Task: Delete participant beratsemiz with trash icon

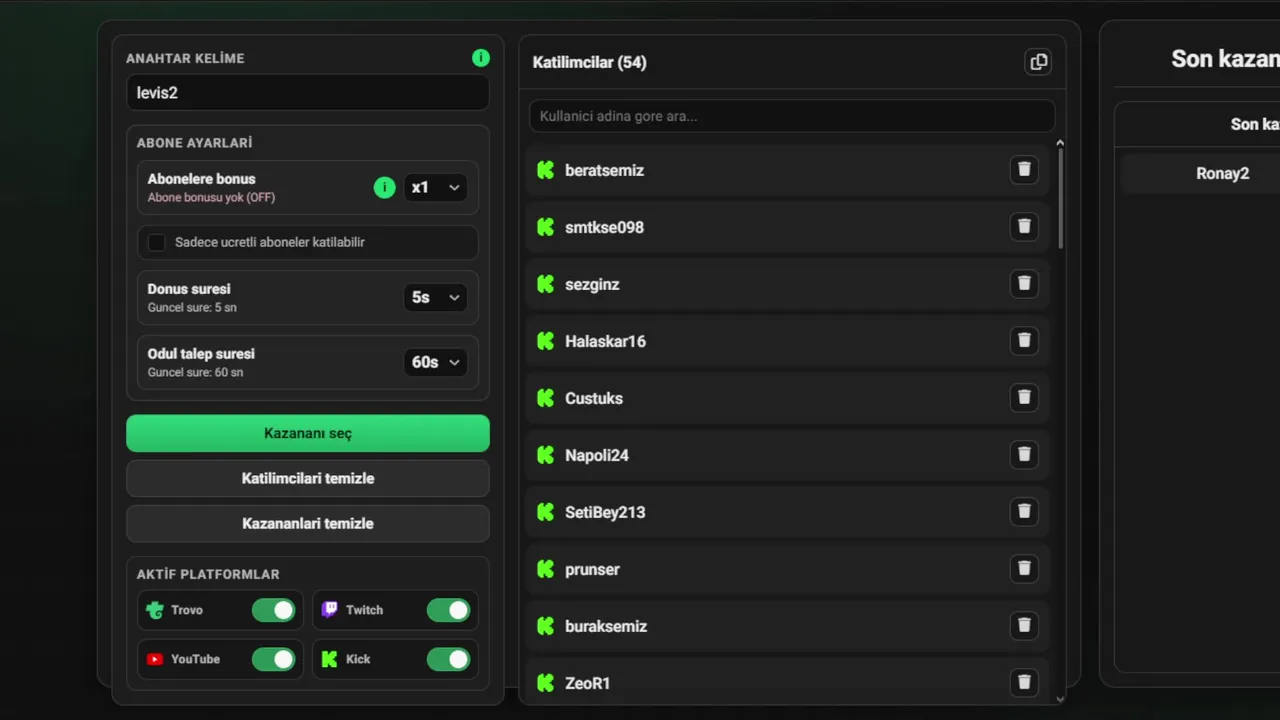Action: pos(1024,170)
